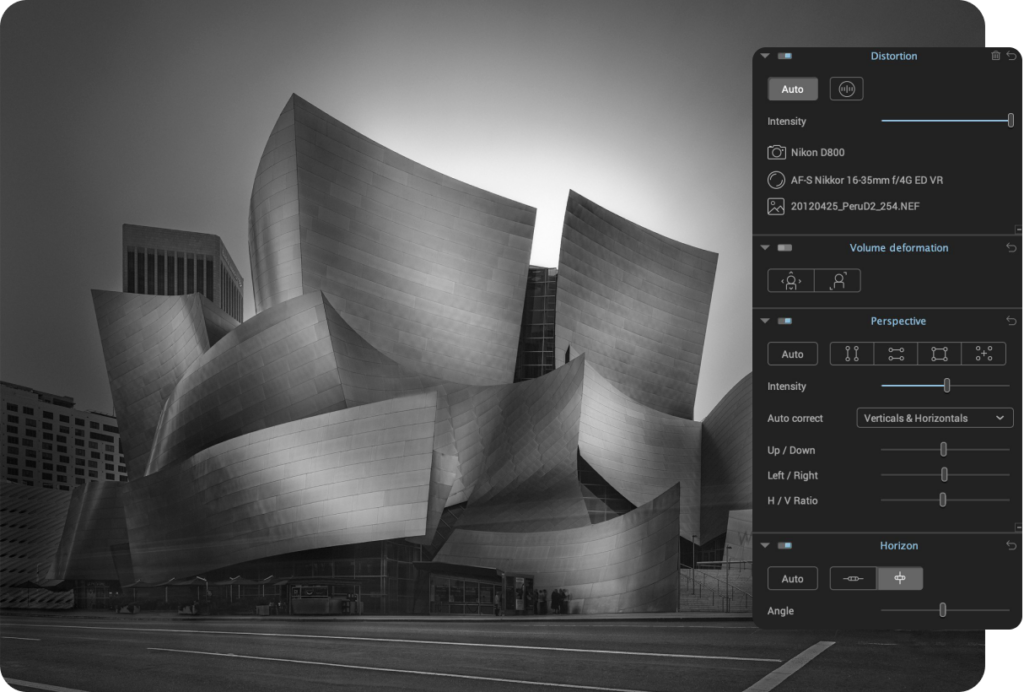This screenshot has height=692, width=1024.
Task: Select the force parallel verticals tool
Action: 852,354
